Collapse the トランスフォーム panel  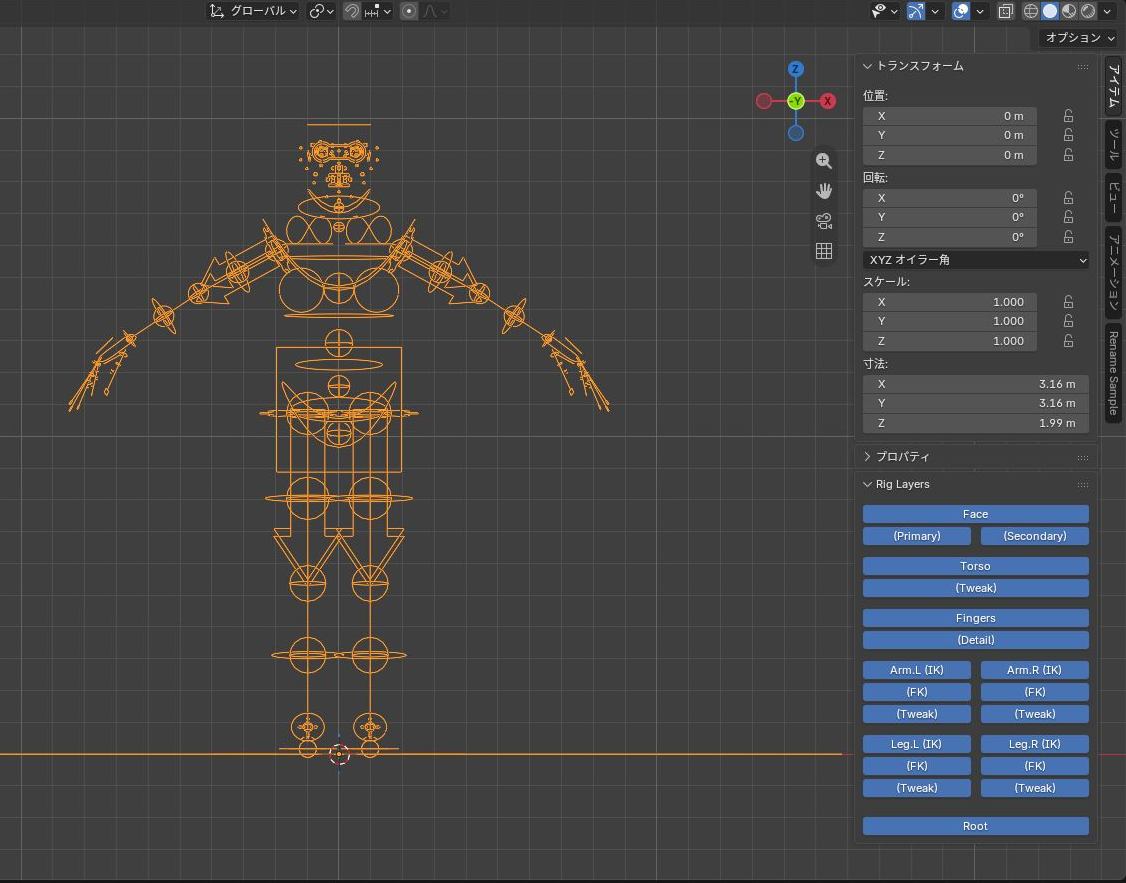point(867,66)
